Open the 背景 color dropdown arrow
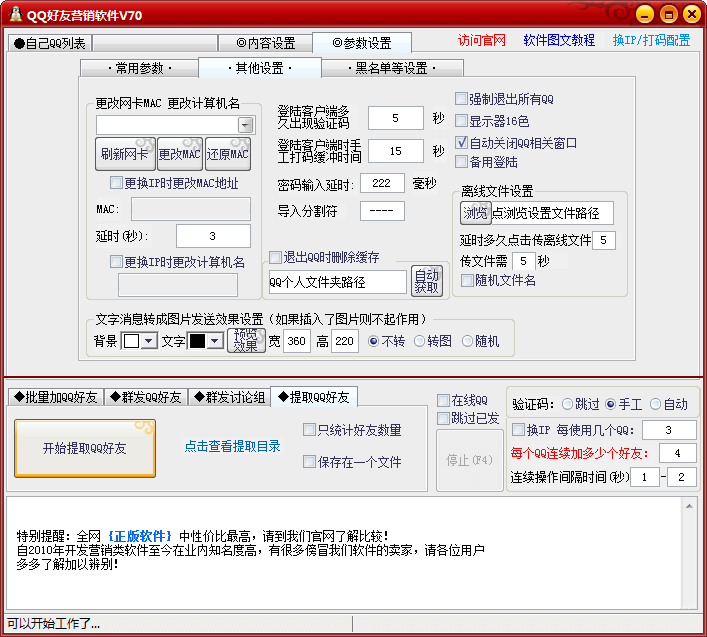Screen dimensions: 707x637 pos(148,341)
